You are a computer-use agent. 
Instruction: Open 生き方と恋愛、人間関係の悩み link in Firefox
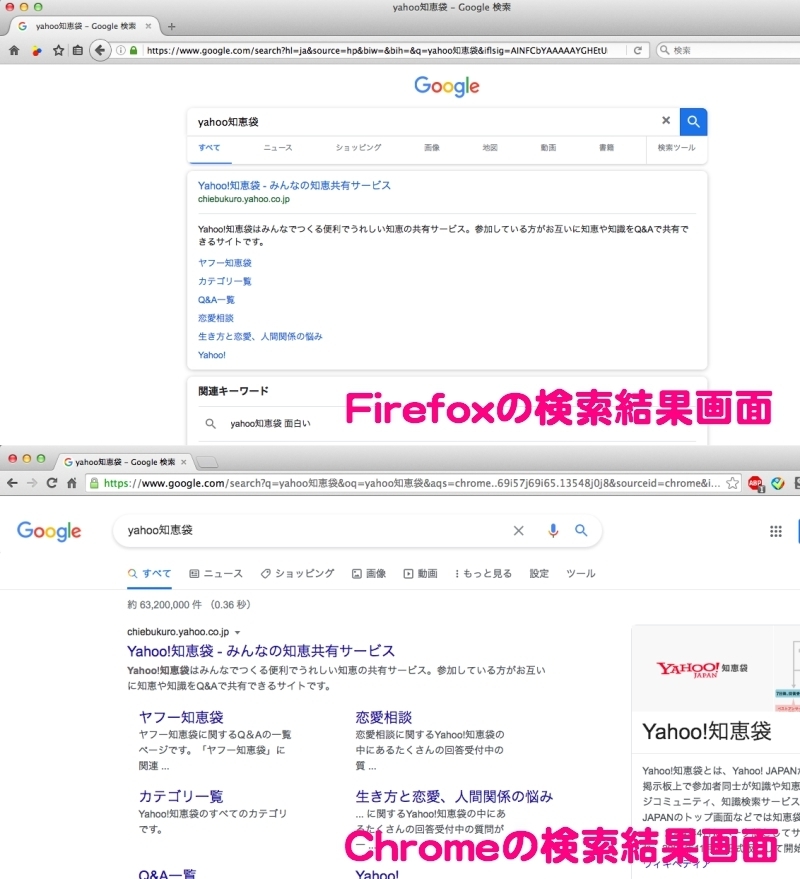(260, 336)
